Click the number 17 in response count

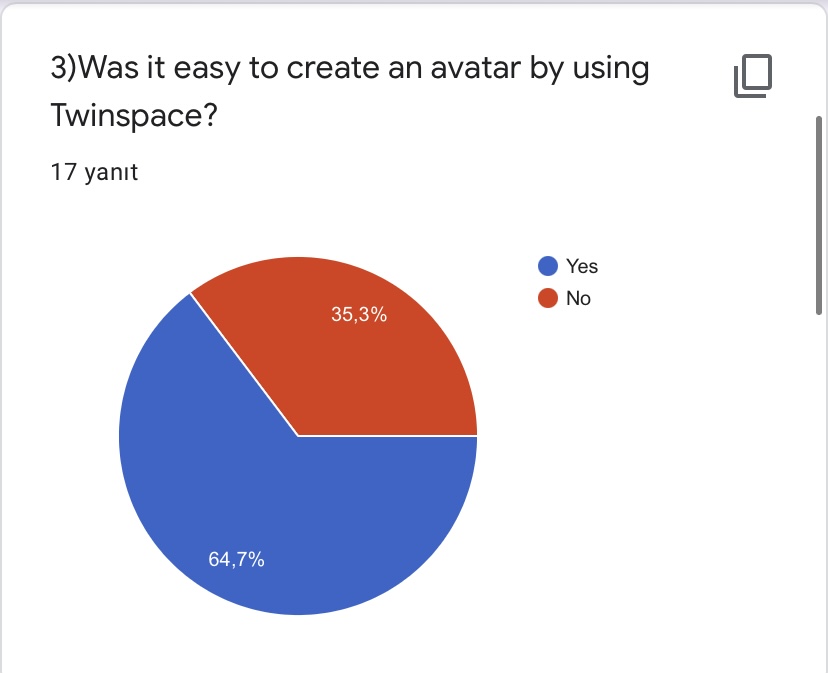coord(62,172)
